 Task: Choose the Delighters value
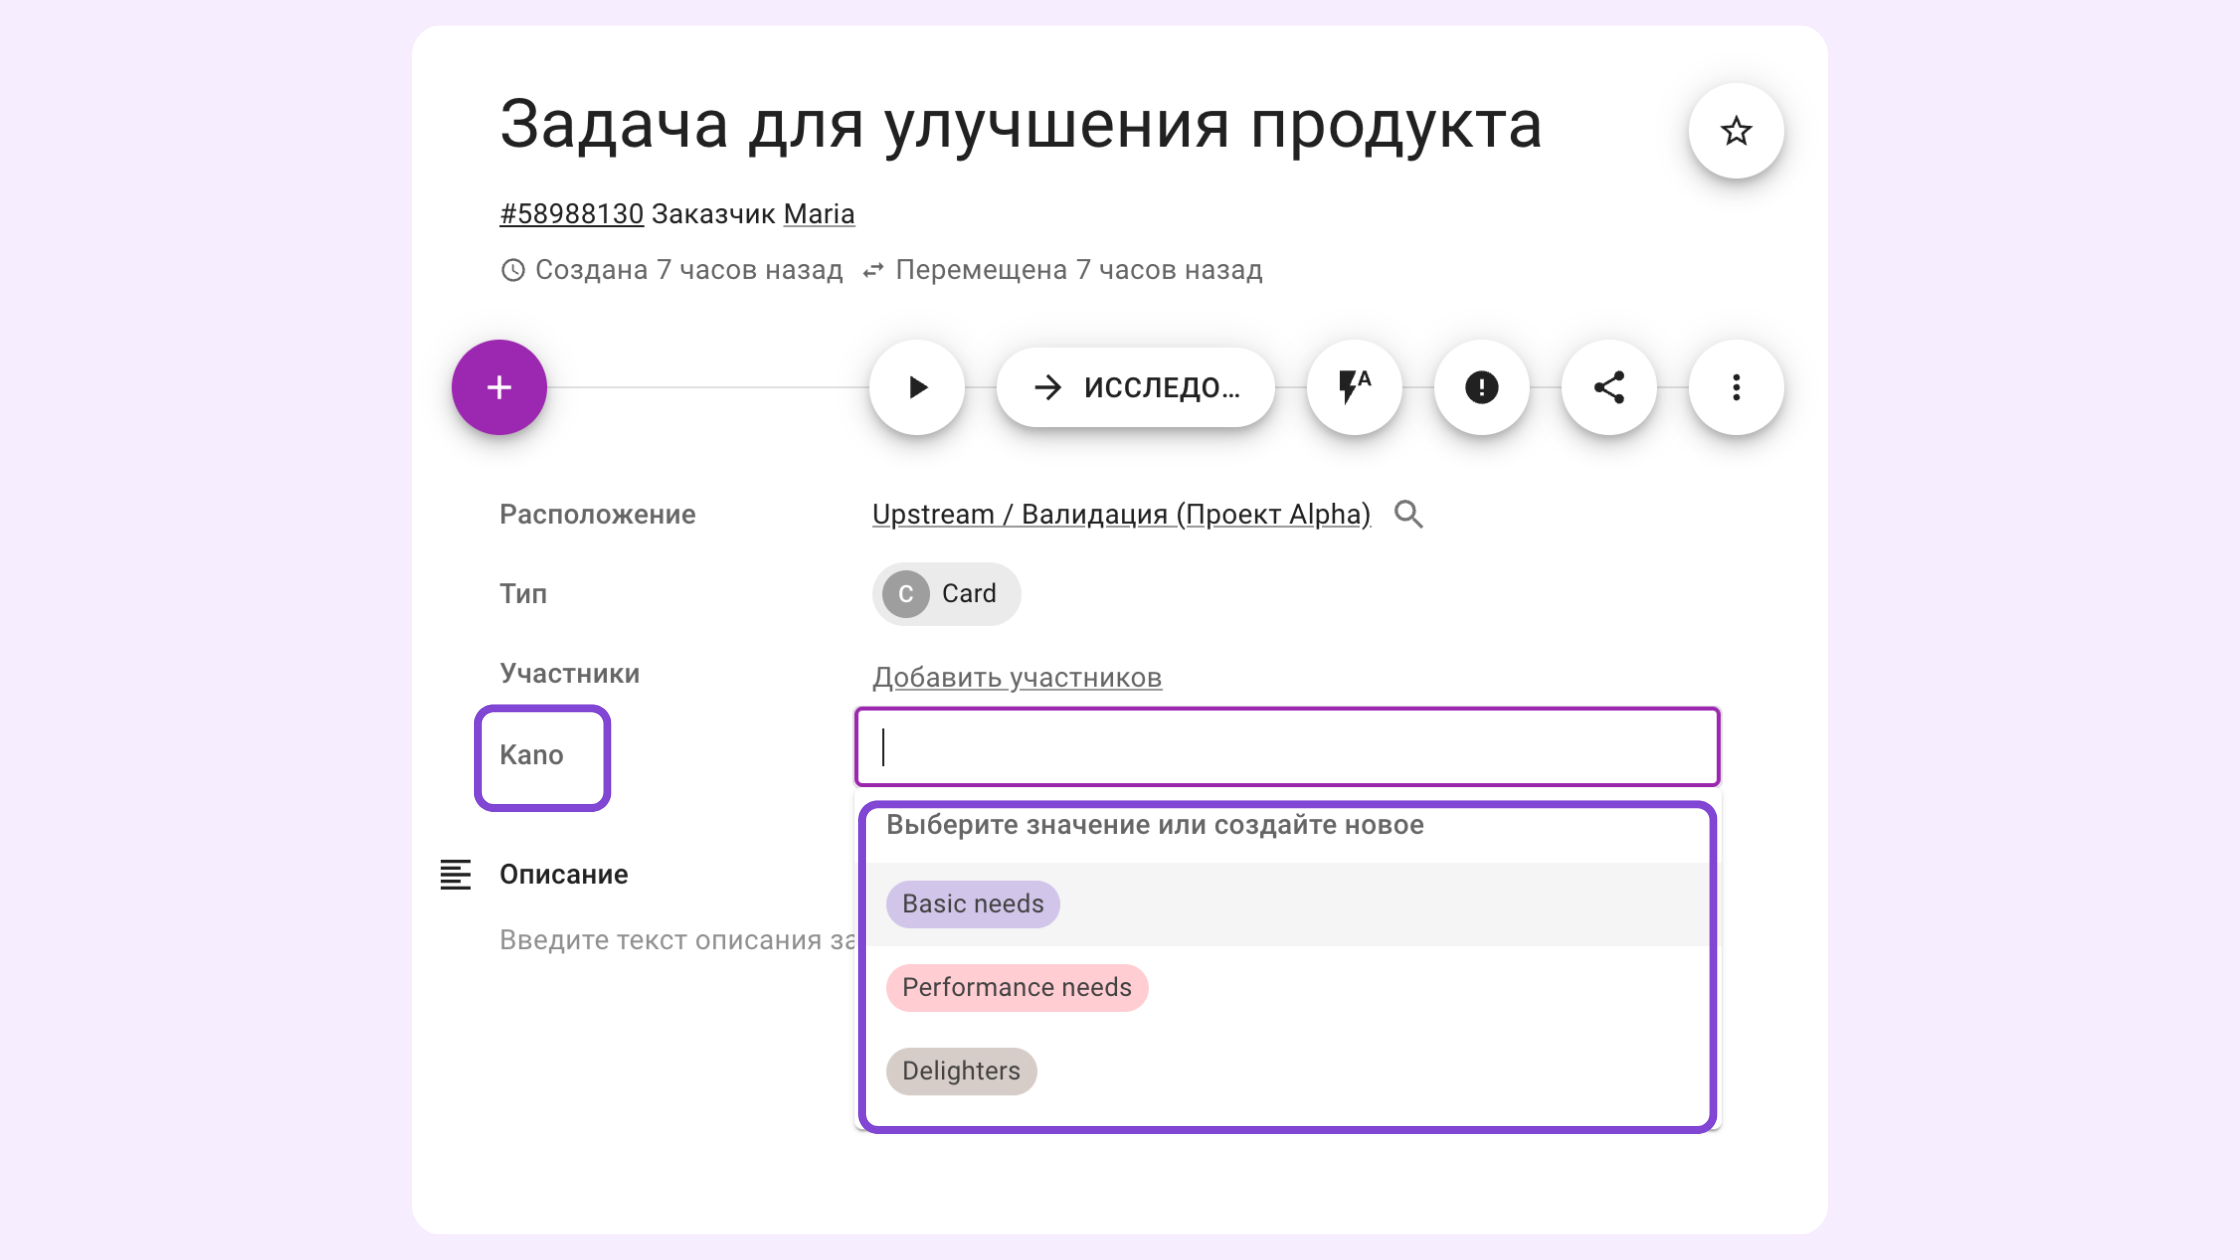pos(960,1071)
